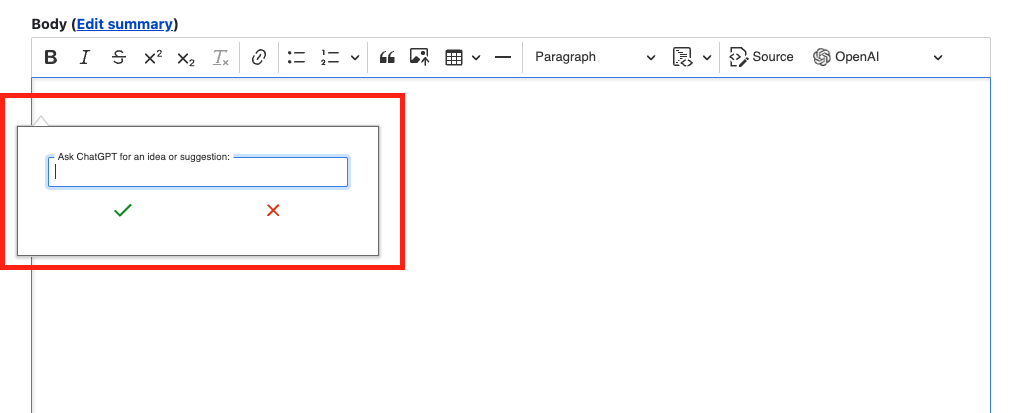
Task: Confirm the ChatGPT prompt with the green checkmark
Action: click(x=123, y=210)
